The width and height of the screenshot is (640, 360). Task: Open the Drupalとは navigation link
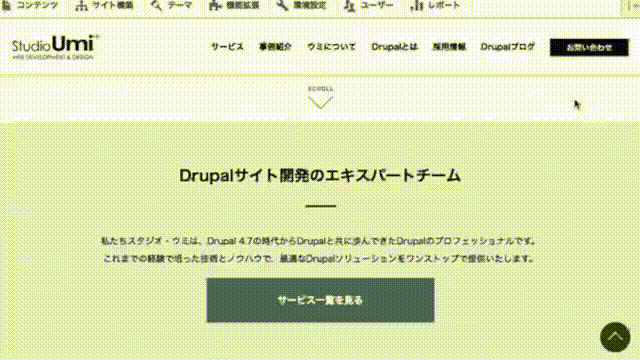point(394,47)
